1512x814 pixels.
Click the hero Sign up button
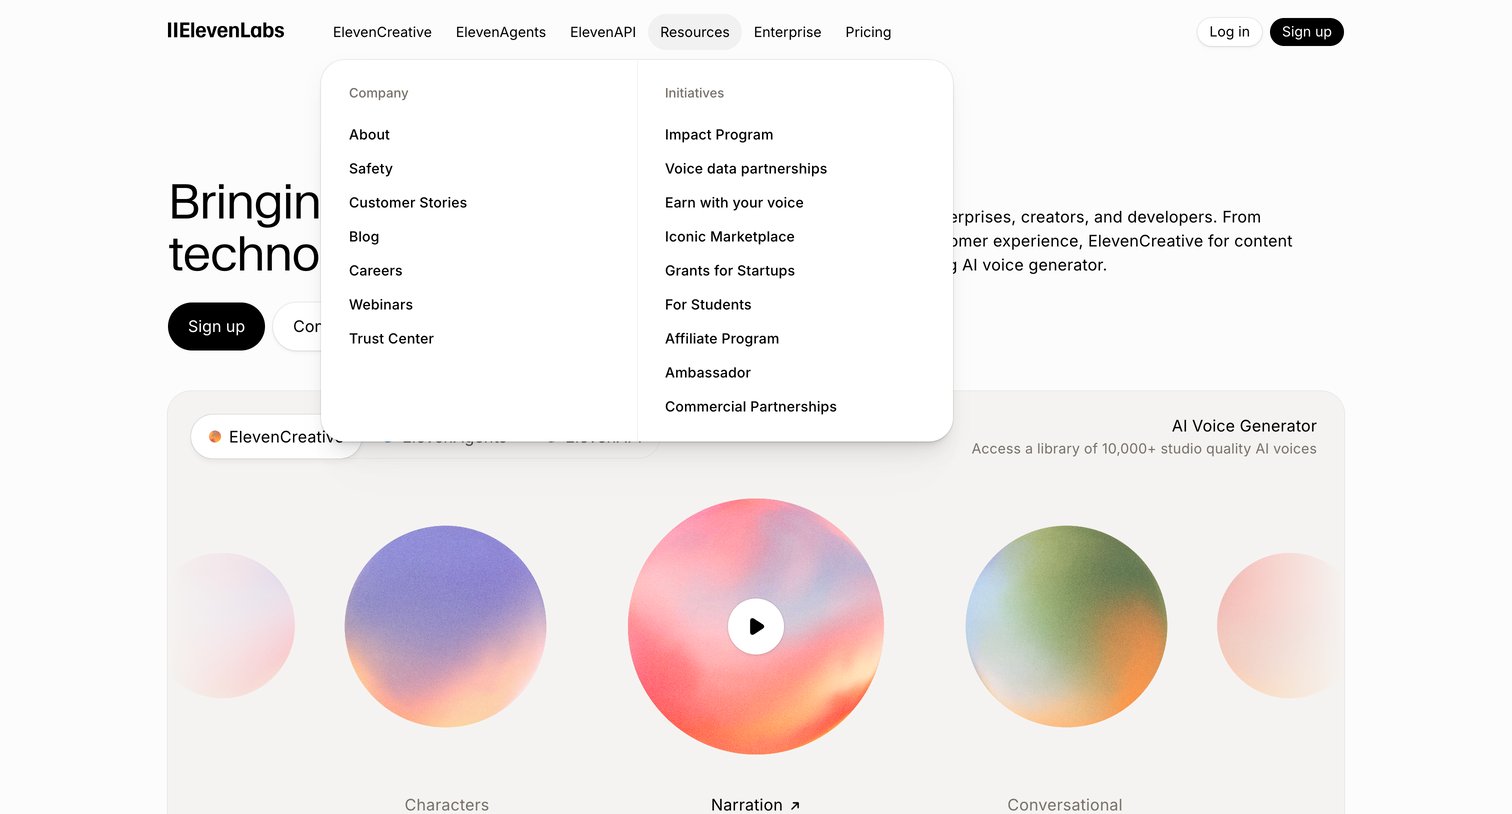[216, 326]
